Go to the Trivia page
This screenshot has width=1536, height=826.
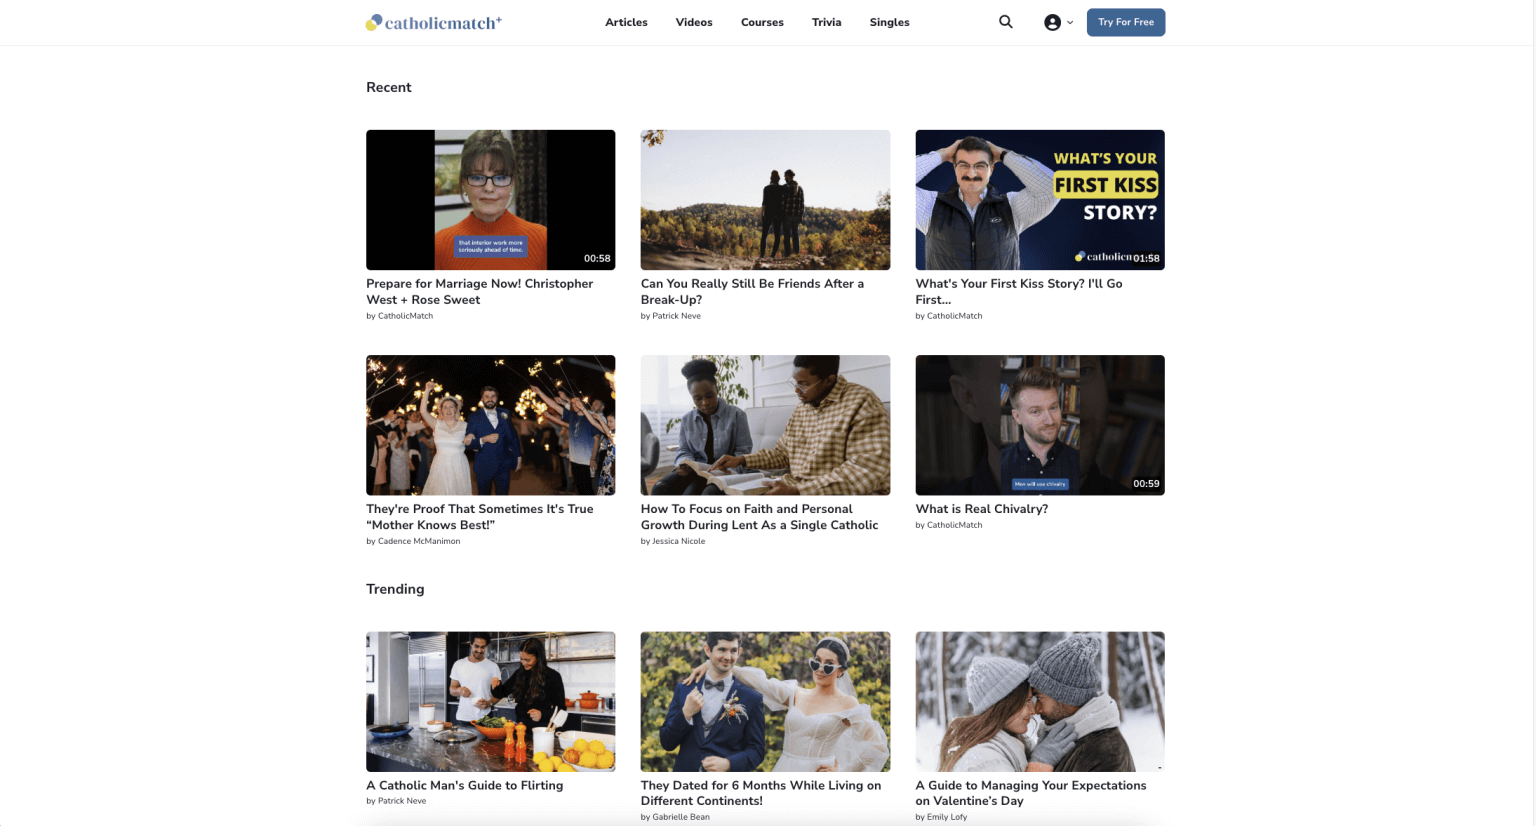point(826,22)
